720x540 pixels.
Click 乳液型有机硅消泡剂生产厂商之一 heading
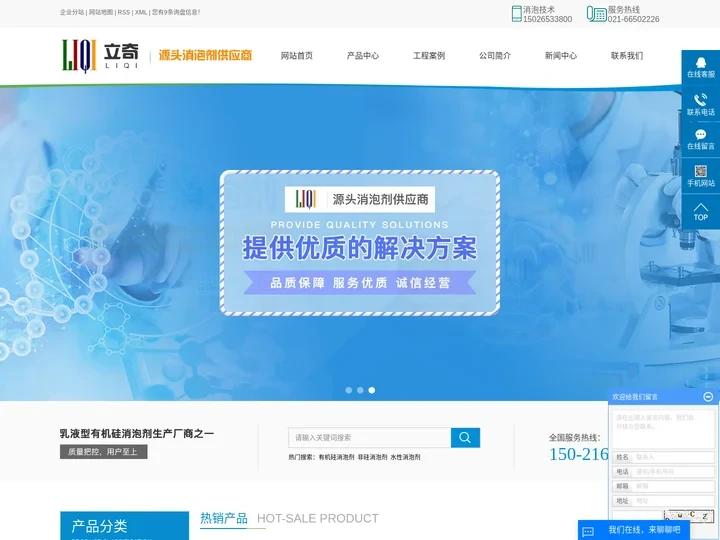(137, 433)
